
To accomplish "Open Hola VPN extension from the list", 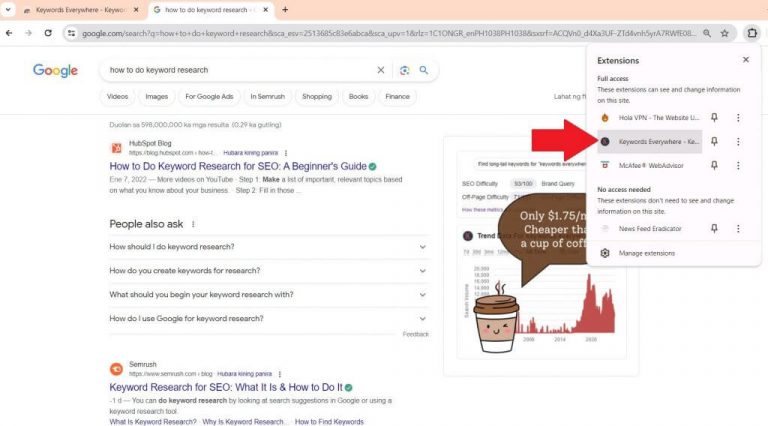I will coord(649,118).
